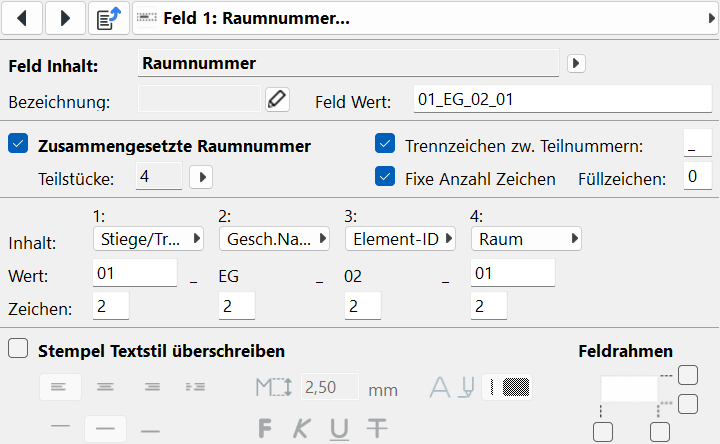Enable Stempel Textstil überschreiben
720x444 pixels.
[18, 350]
